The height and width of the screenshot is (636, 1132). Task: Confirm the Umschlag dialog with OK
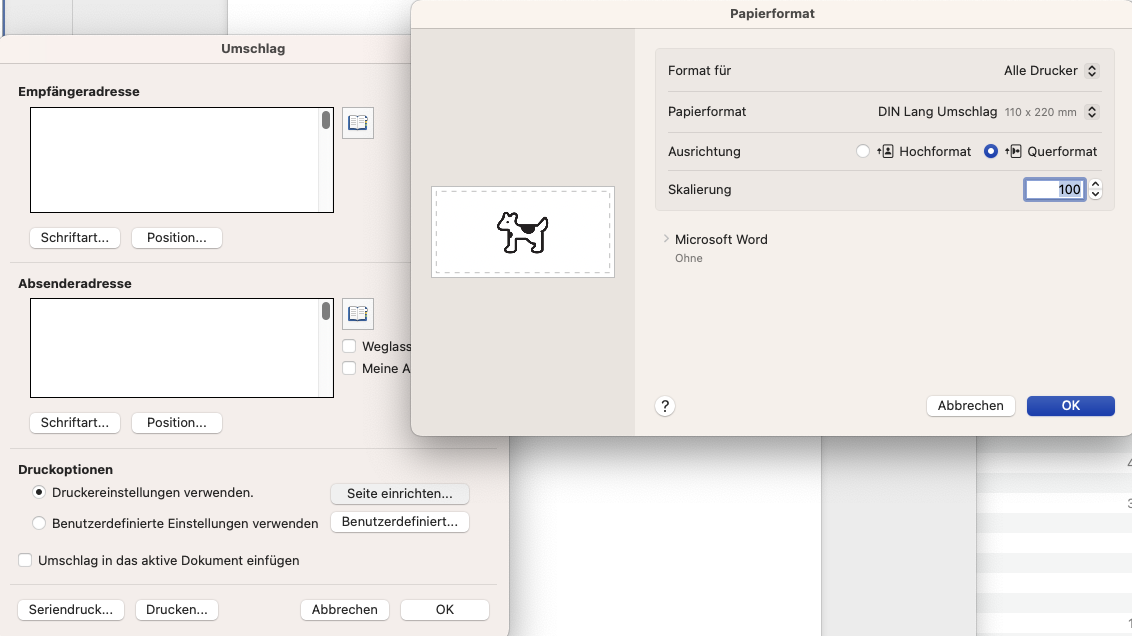click(445, 609)
